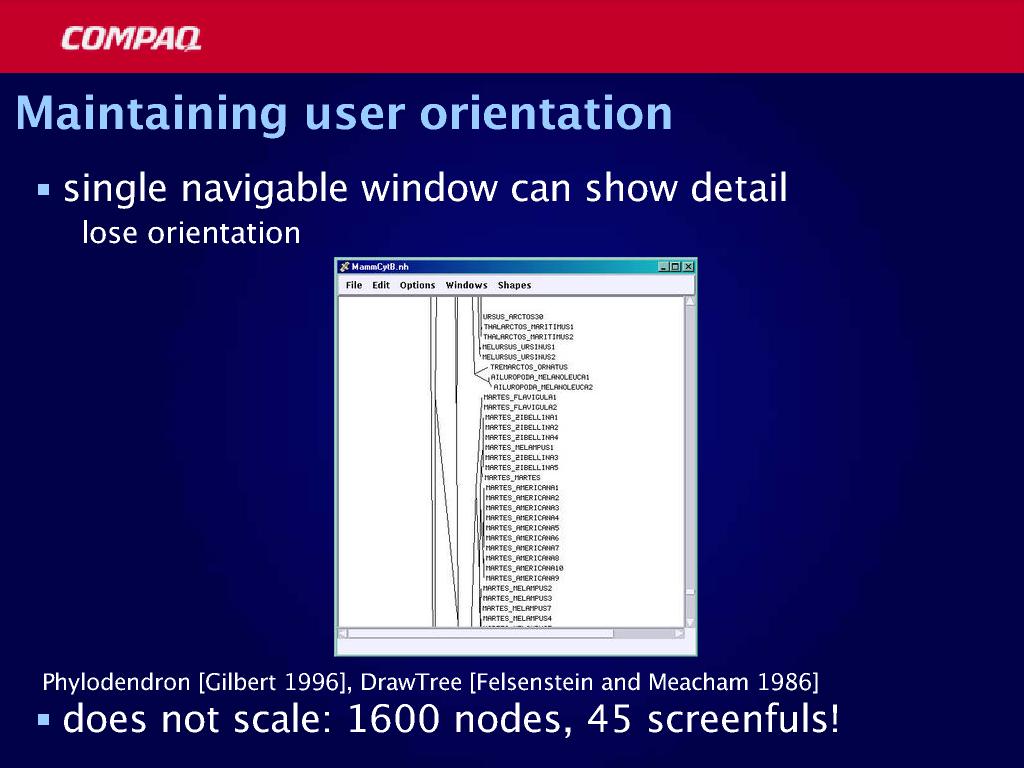Click the horizontal scrollbar thumb
1024x768 pixels.
coord(480,633)
